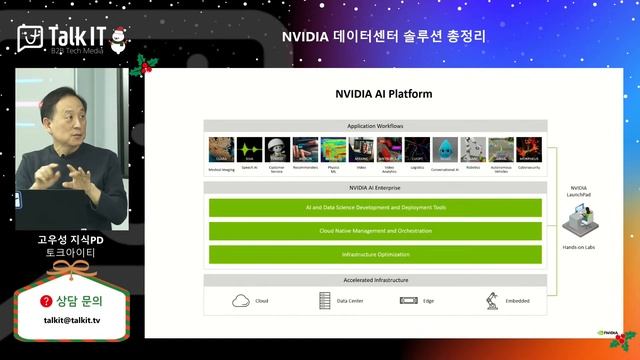Viewport: 640px width, 360px height.
Task: Click the '토크아이티' caption text
Action: 71,253
